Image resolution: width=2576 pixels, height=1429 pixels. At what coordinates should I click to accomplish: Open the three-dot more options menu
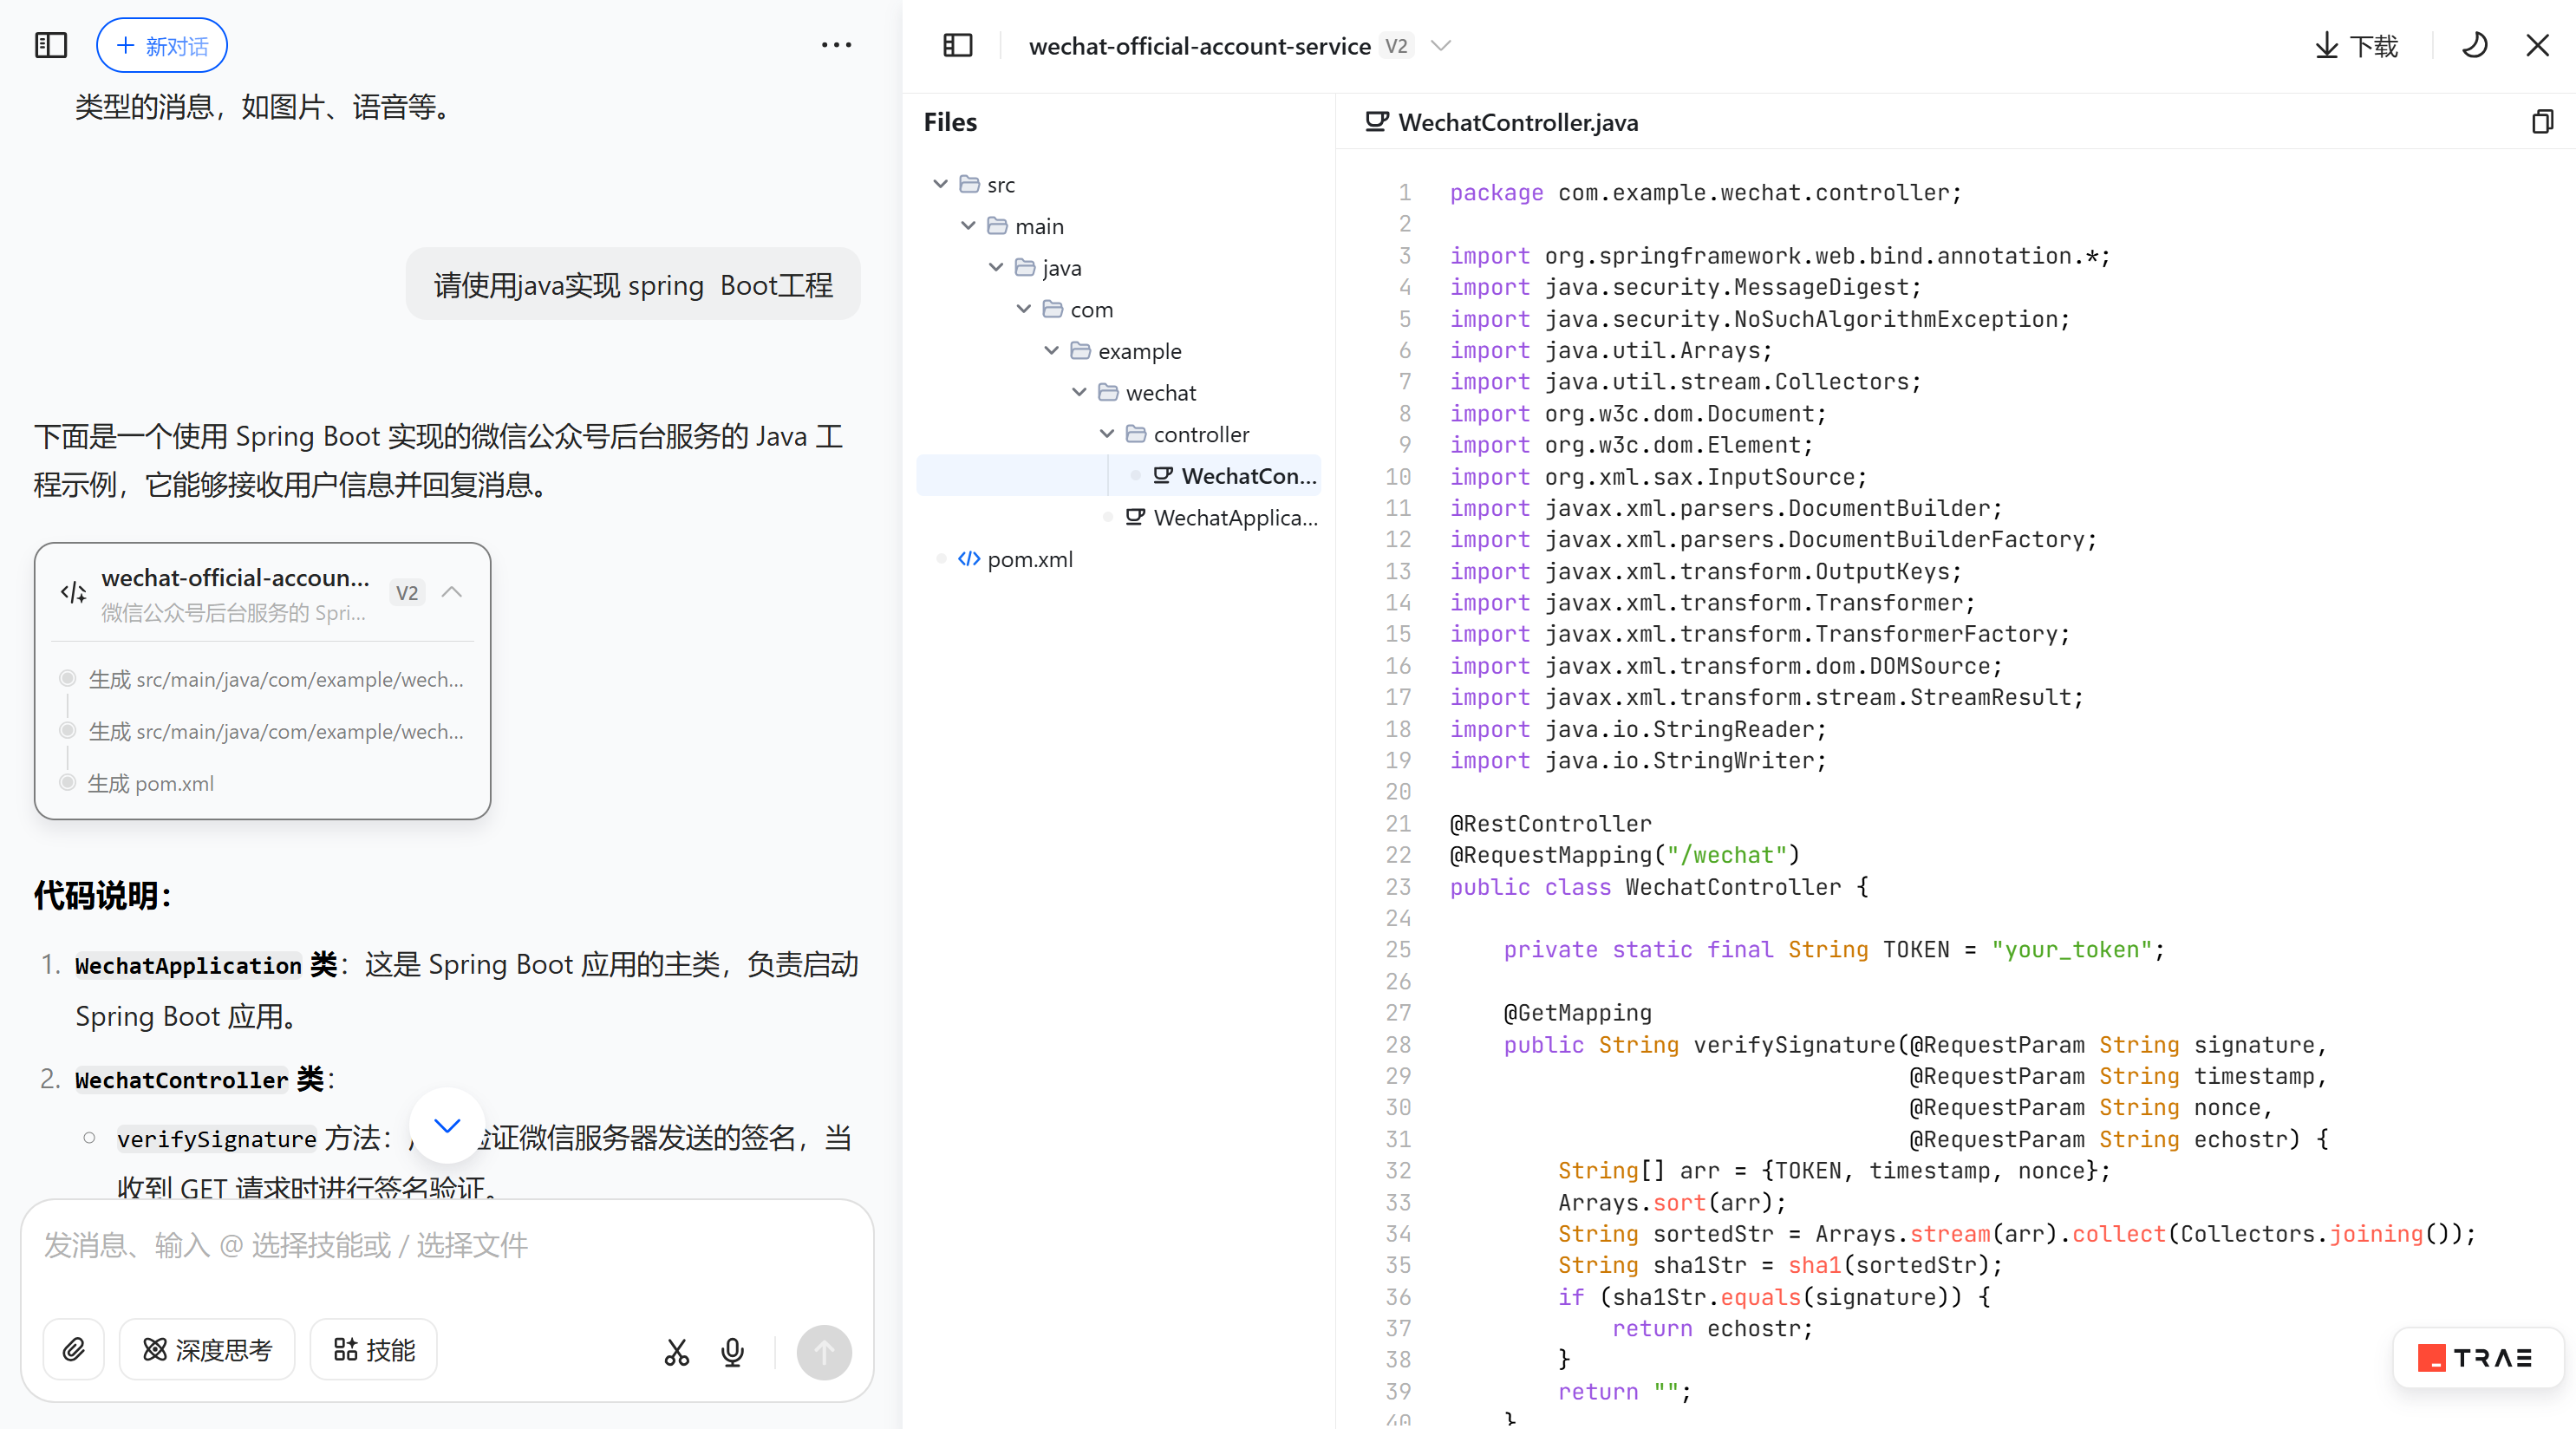click(836, 45)
